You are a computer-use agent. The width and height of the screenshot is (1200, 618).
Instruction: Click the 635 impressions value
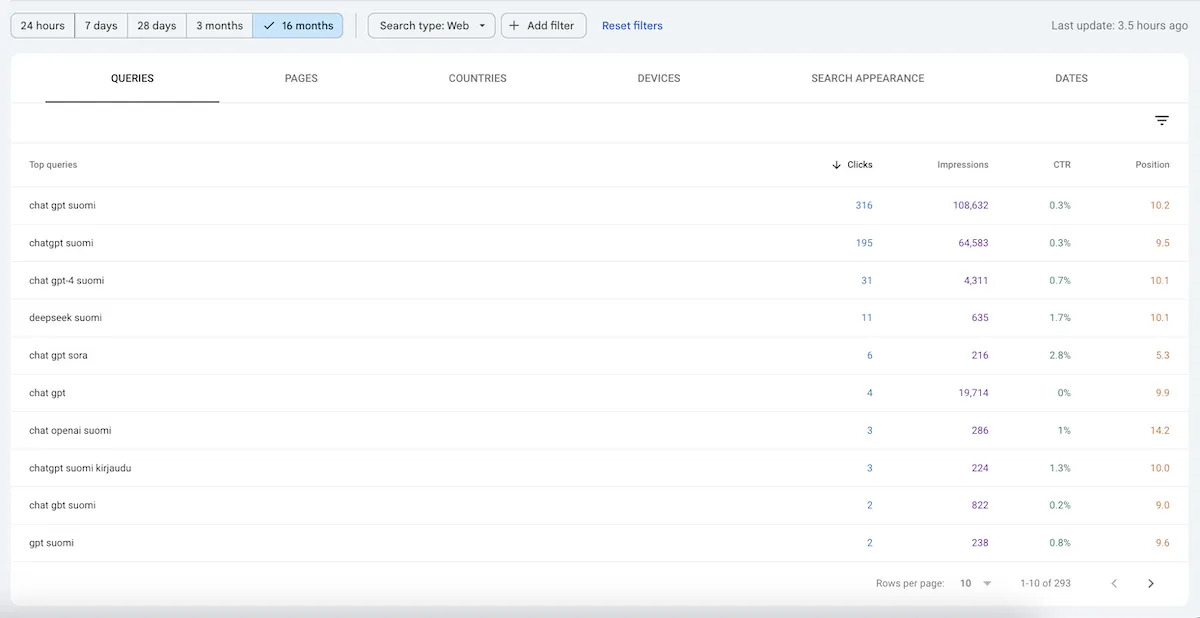(x=979, y=318)
